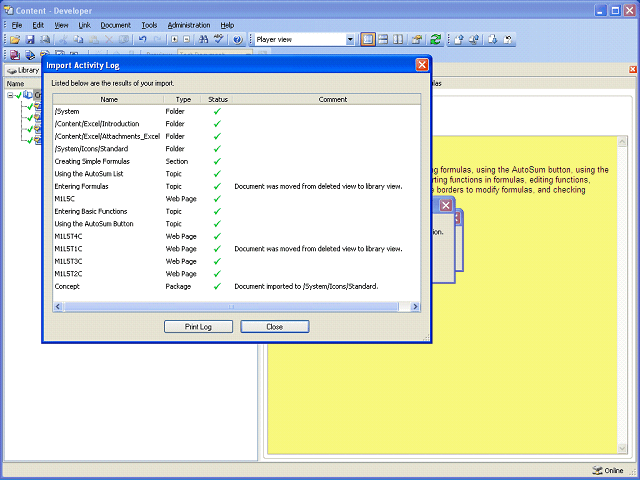
Task: Open the Document menu
Action: pyautogui.click(x=116, y=25)
